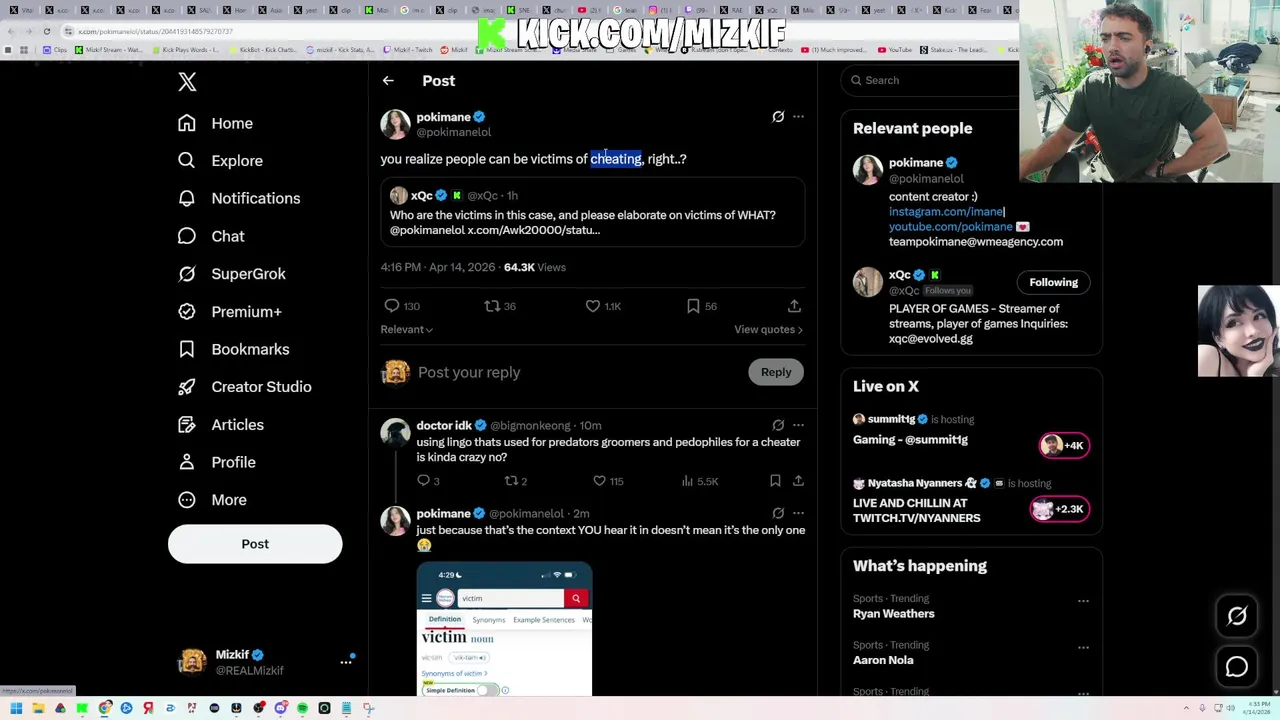Open the Ryan Weathers trending topic
This screenshot has width=1280, height=720.
click(x=894, y=614)
